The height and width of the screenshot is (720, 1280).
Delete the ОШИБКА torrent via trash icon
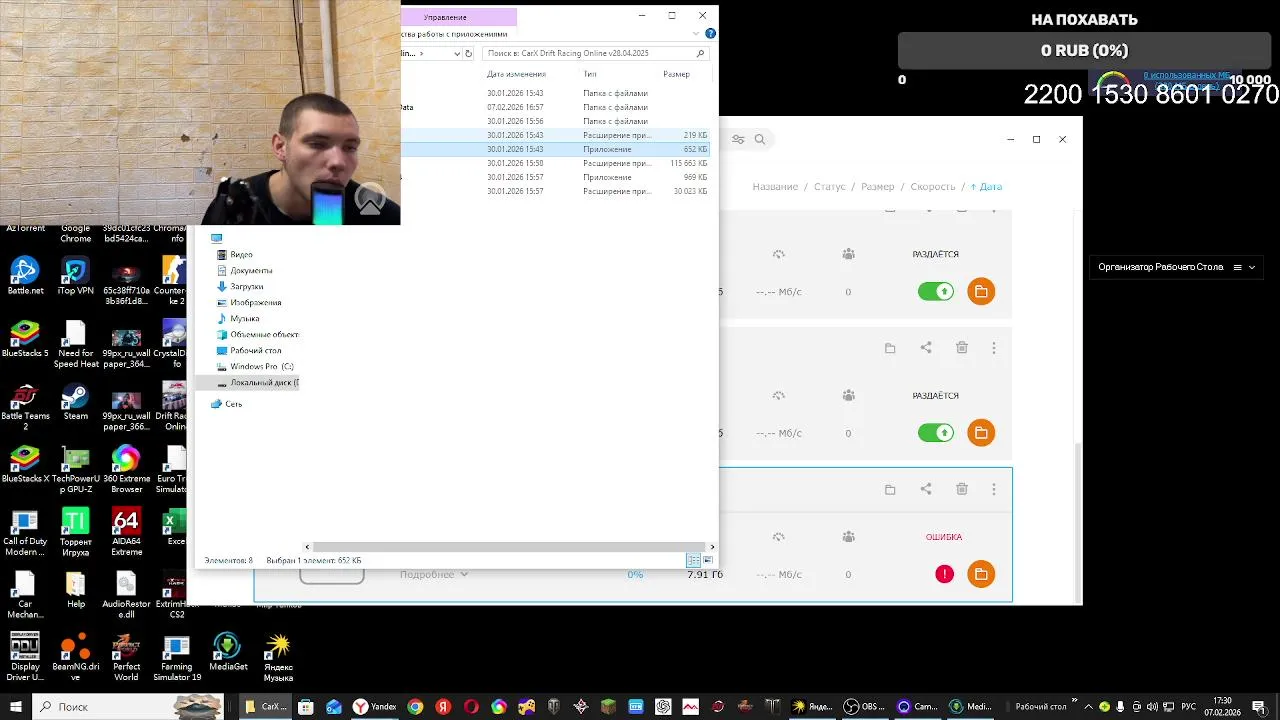962,489
